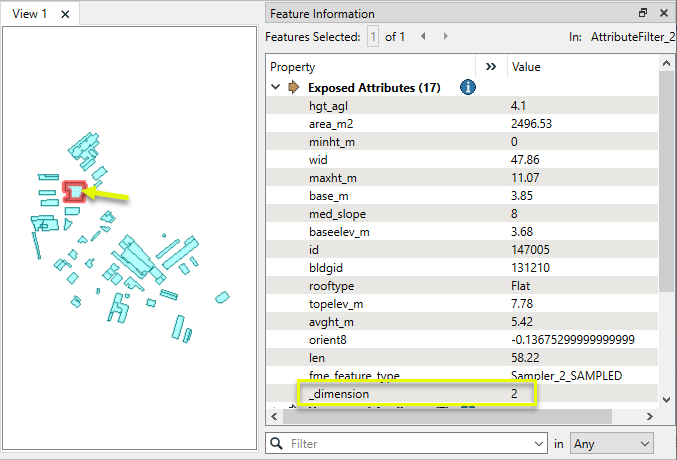Select the red highlighted building in the map
The height and width of the screenshot is (460, 677).
pos(73,191)
